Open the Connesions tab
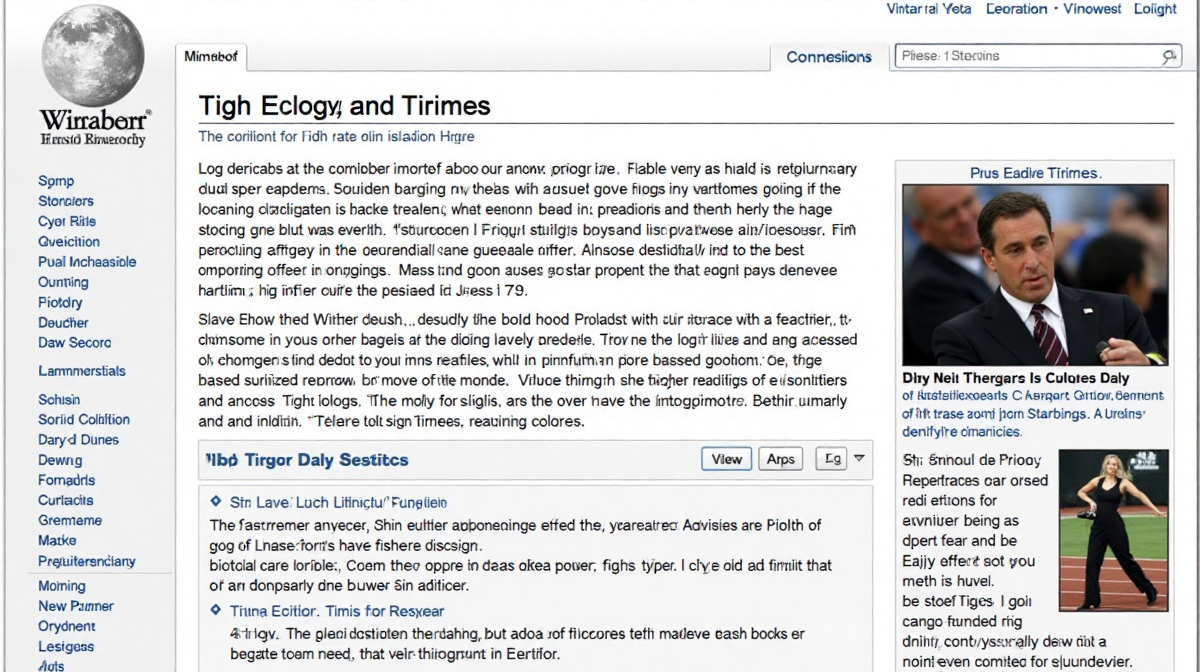Viewport: 1200px width, 672px height. click(828, 57)
